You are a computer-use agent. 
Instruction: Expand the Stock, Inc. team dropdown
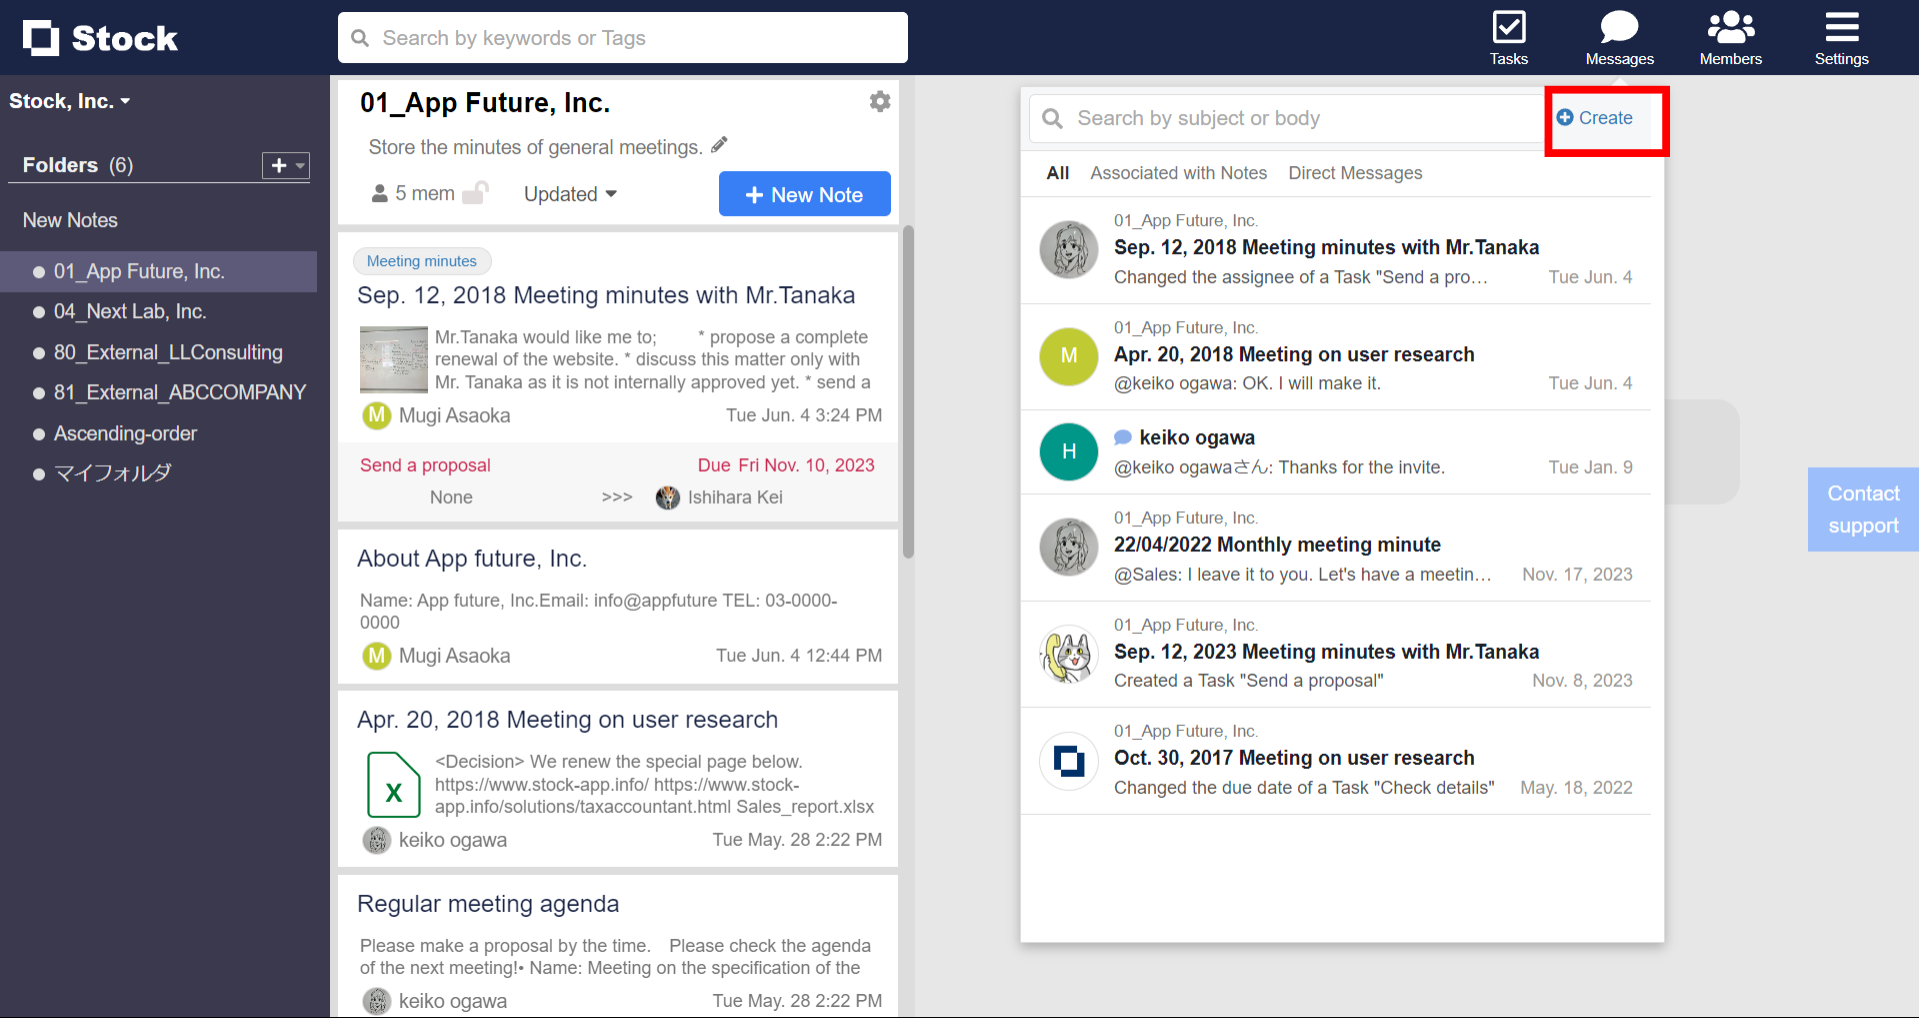(x=70, y=101)
